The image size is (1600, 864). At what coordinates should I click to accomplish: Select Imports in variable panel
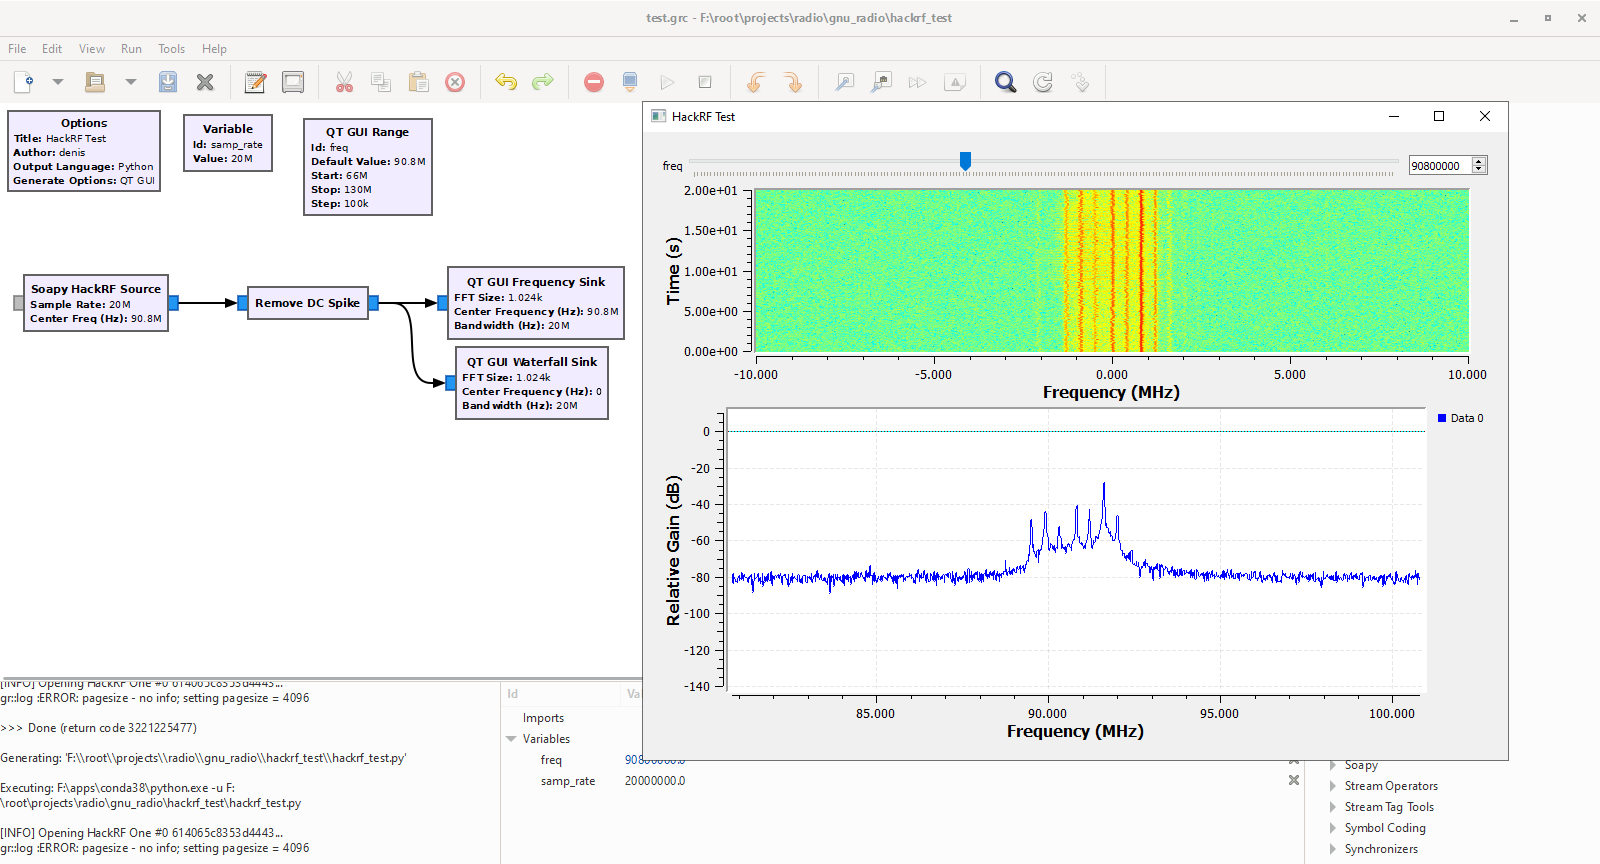coord(543,718)
